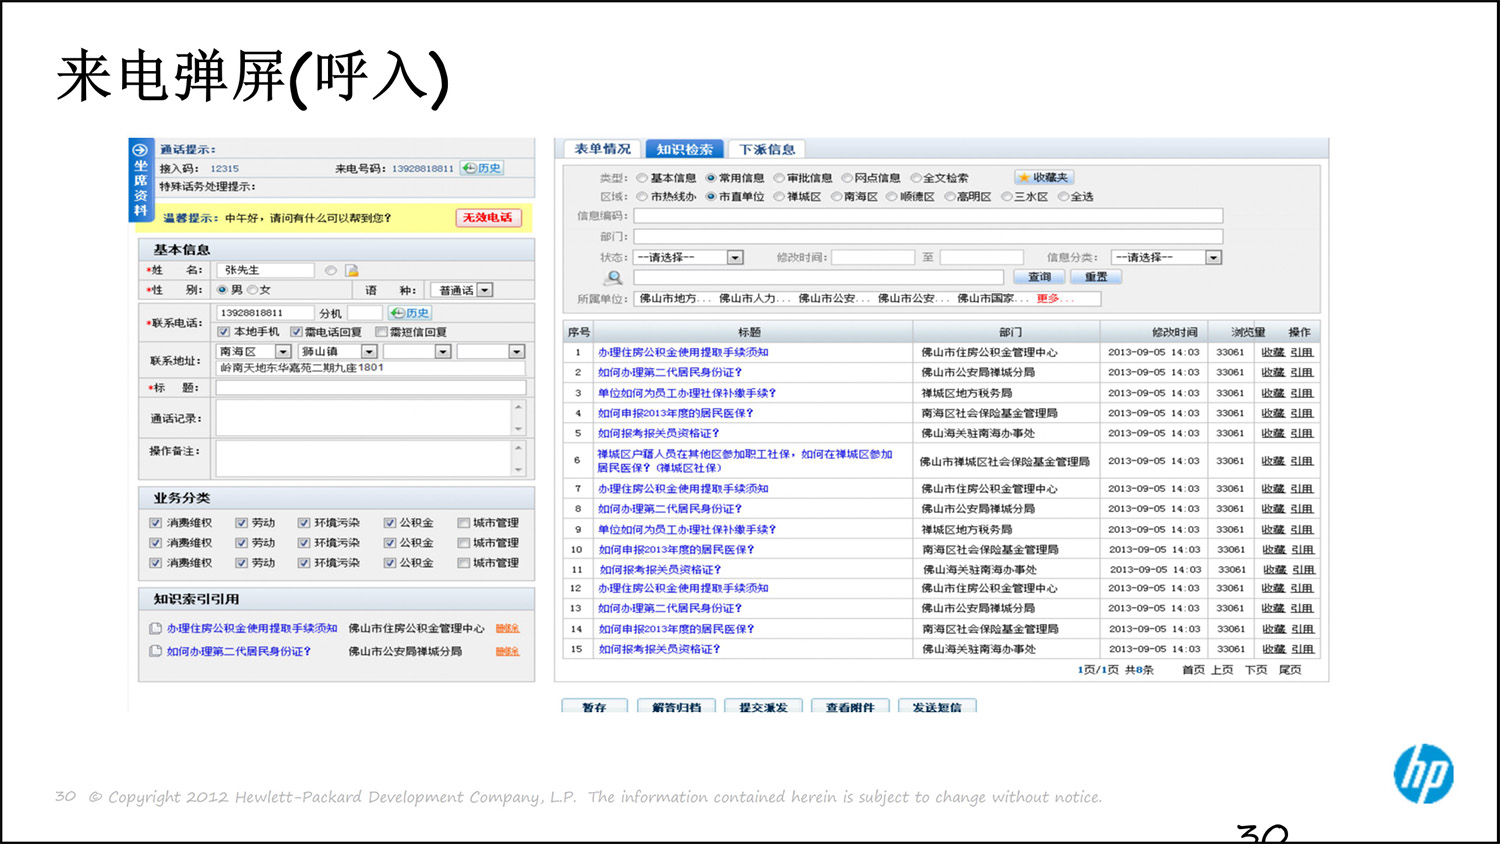Open call history beside the caller number
This screenshot has width=1500, height=844.
point(482,169)
